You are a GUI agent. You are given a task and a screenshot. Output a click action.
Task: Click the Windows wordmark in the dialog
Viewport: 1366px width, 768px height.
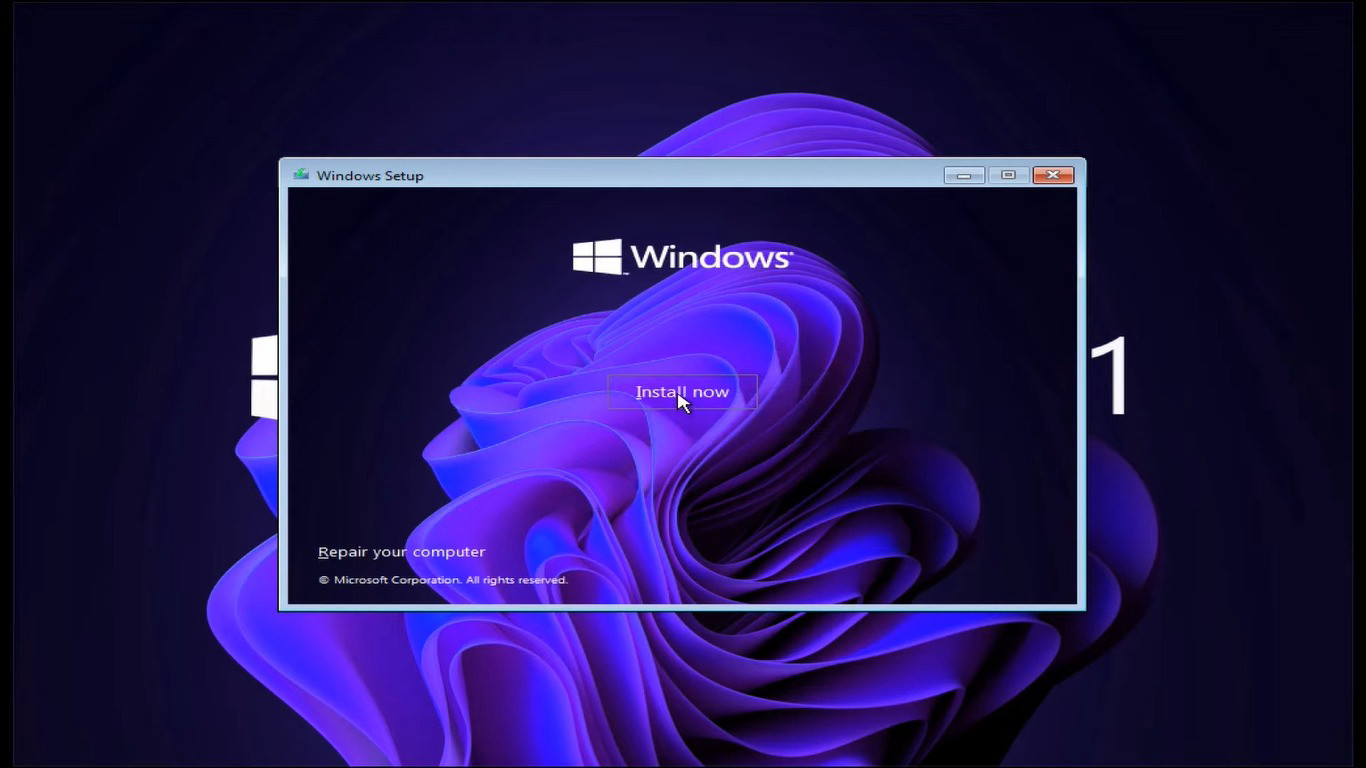coord(713,256)
